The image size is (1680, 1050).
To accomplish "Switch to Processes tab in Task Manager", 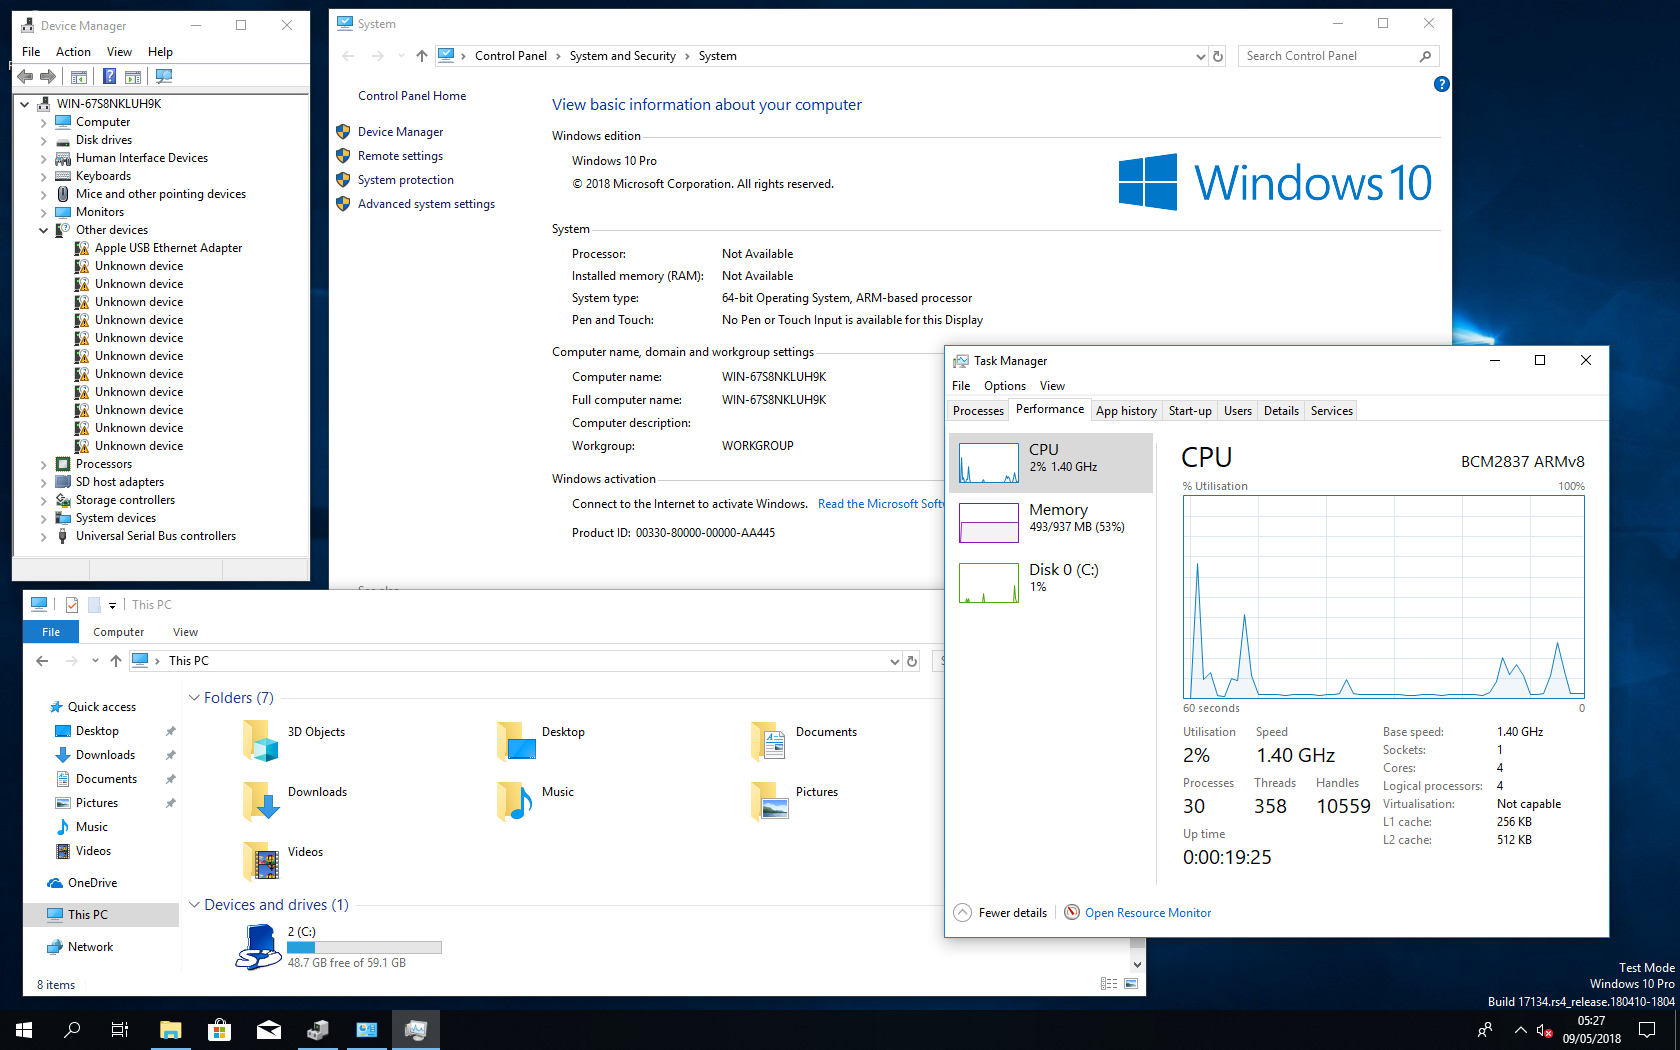I will tap(978, 411).
